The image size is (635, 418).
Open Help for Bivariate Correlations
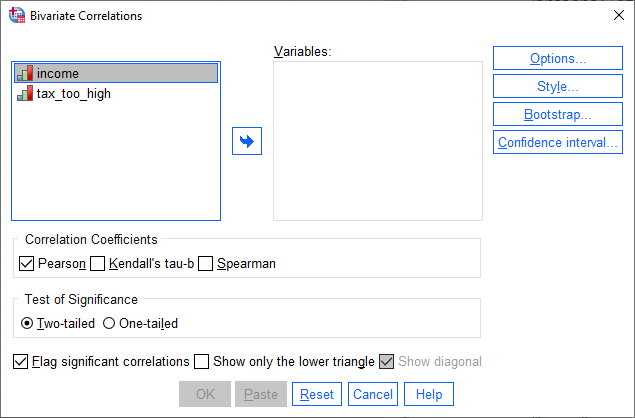[x=429, y=394]
